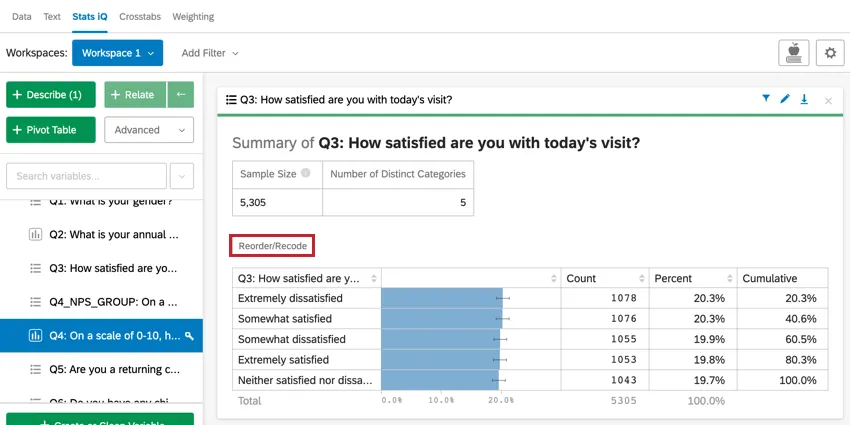Click the pencil edit icon on Q3 card

click(785, 99)
